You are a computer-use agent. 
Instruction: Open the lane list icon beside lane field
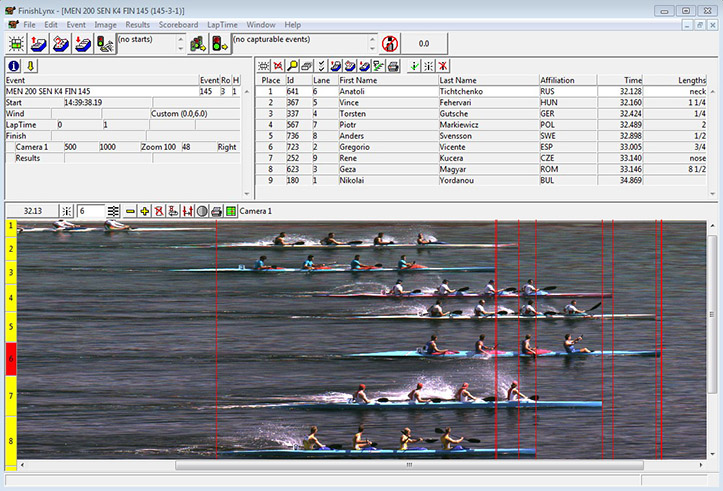pyautogui.click(x=113, y=211)
